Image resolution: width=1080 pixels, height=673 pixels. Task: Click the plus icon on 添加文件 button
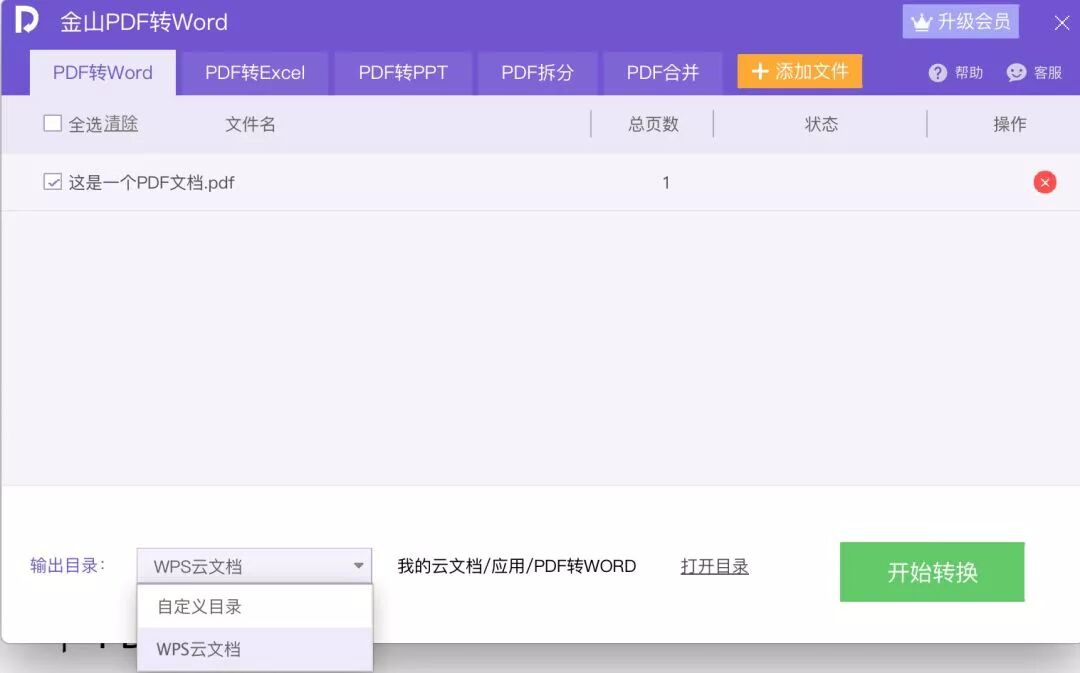761,71
